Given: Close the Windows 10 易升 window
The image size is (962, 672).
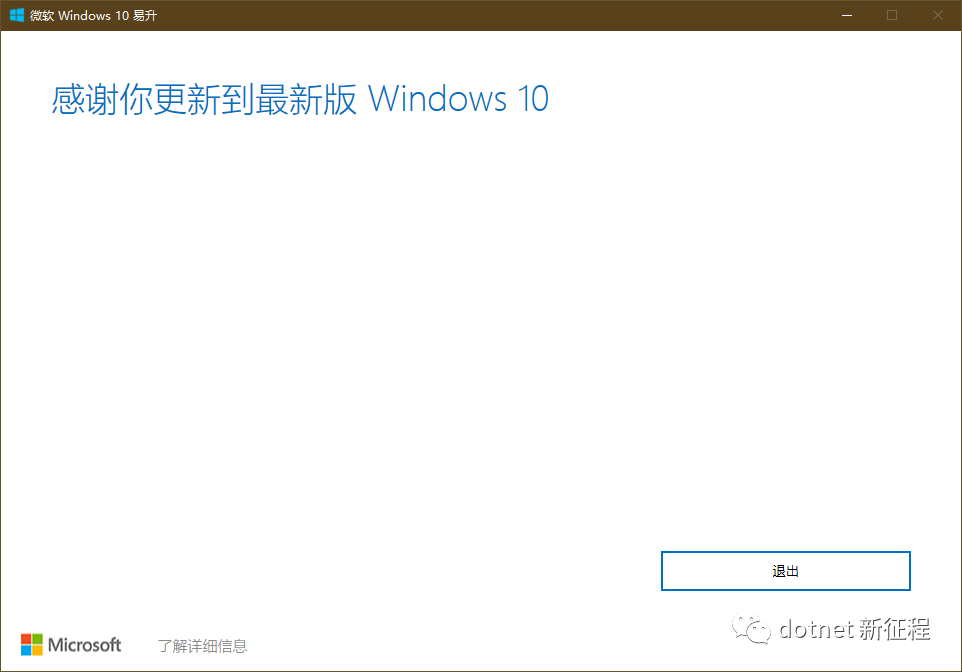Looking at the screenshot, I should tap(938, 15).
